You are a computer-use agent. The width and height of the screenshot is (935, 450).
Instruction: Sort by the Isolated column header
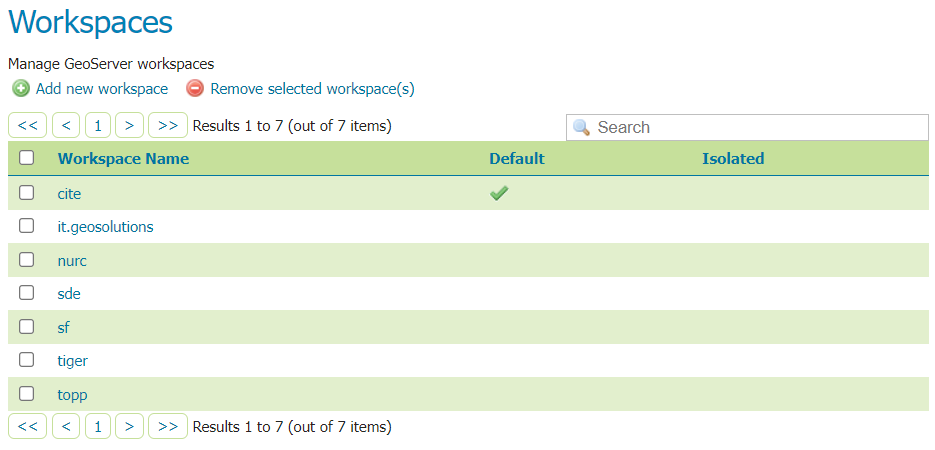coord(732,158)
